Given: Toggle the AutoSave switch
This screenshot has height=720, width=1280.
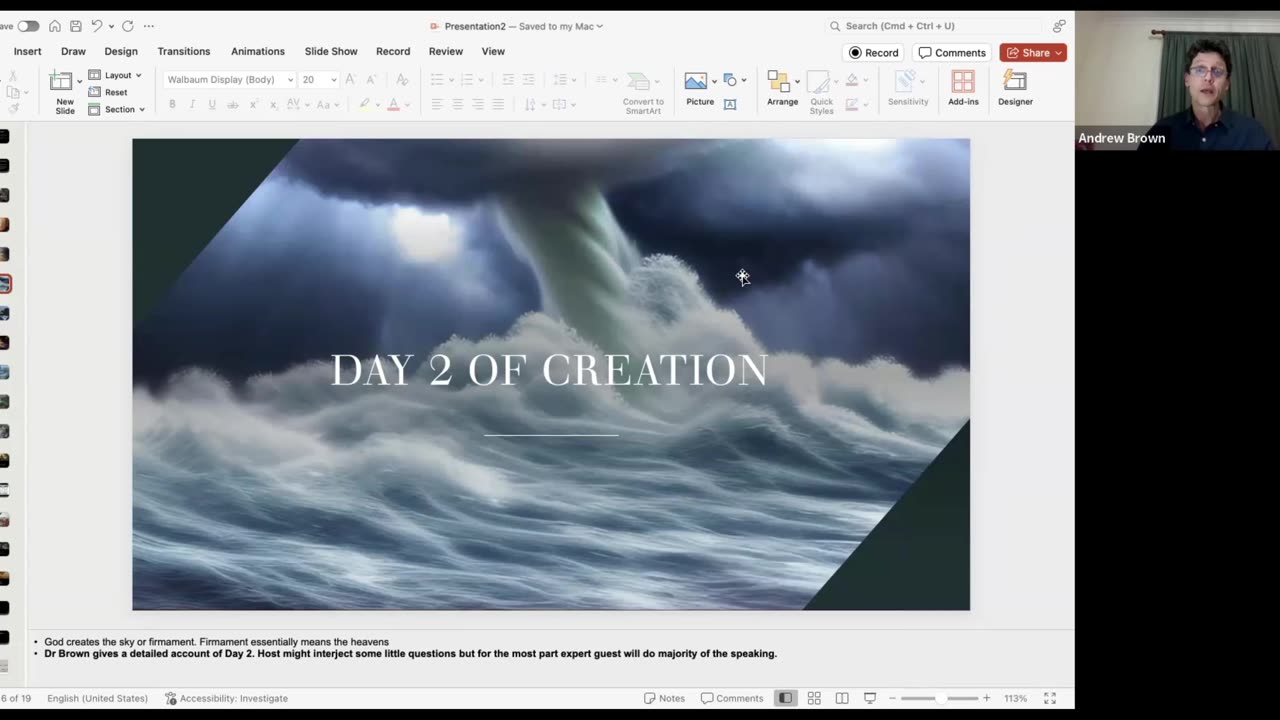Looking at the screenshot, I should tap(28, 26).
